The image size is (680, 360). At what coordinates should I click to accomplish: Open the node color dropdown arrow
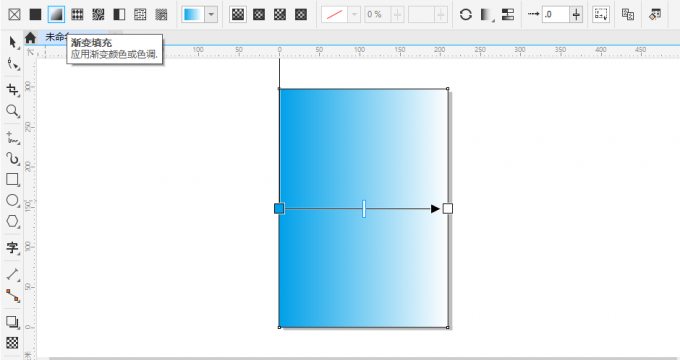354,14
